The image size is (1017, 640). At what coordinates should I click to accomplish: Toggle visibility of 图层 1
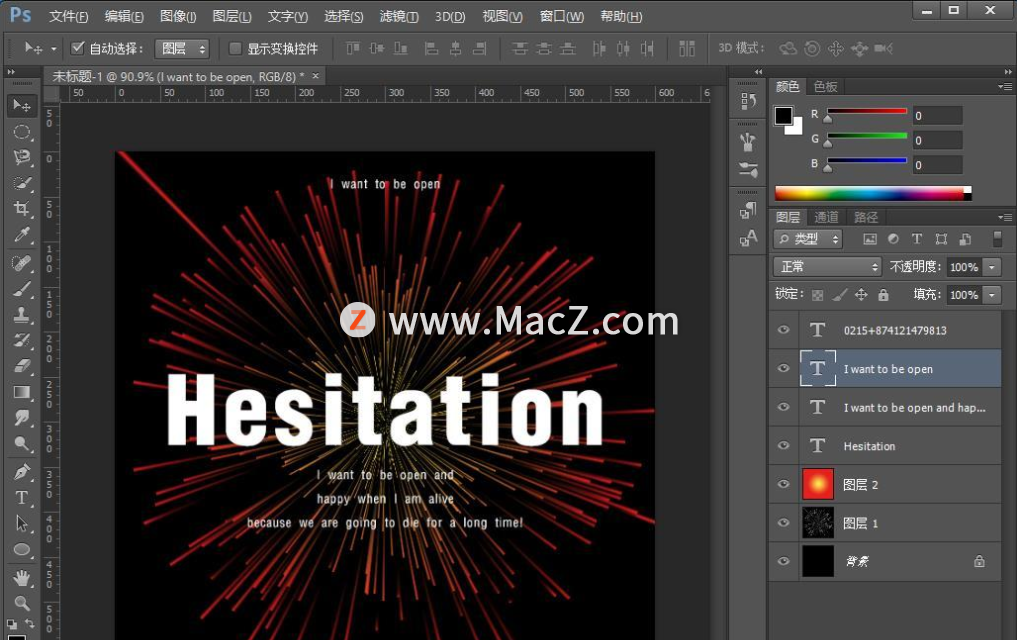784,523
